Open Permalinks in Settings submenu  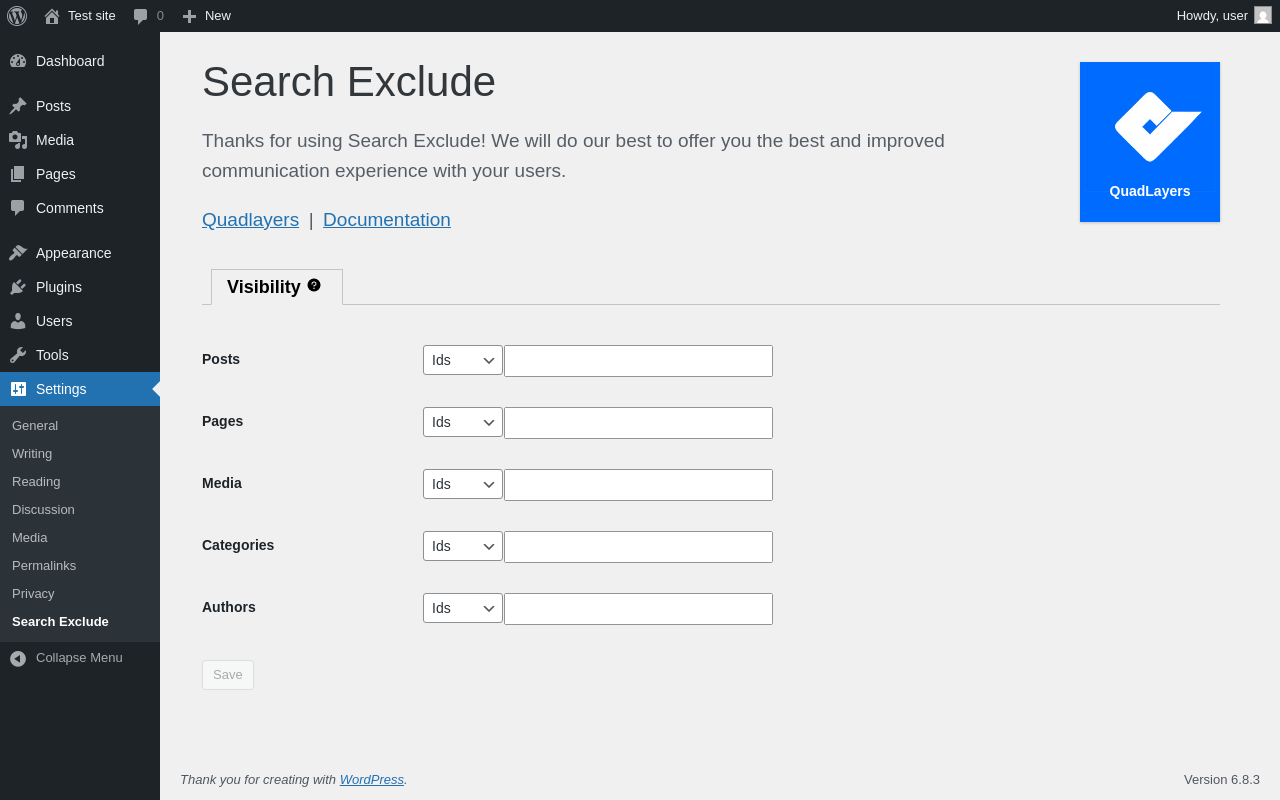44,565
